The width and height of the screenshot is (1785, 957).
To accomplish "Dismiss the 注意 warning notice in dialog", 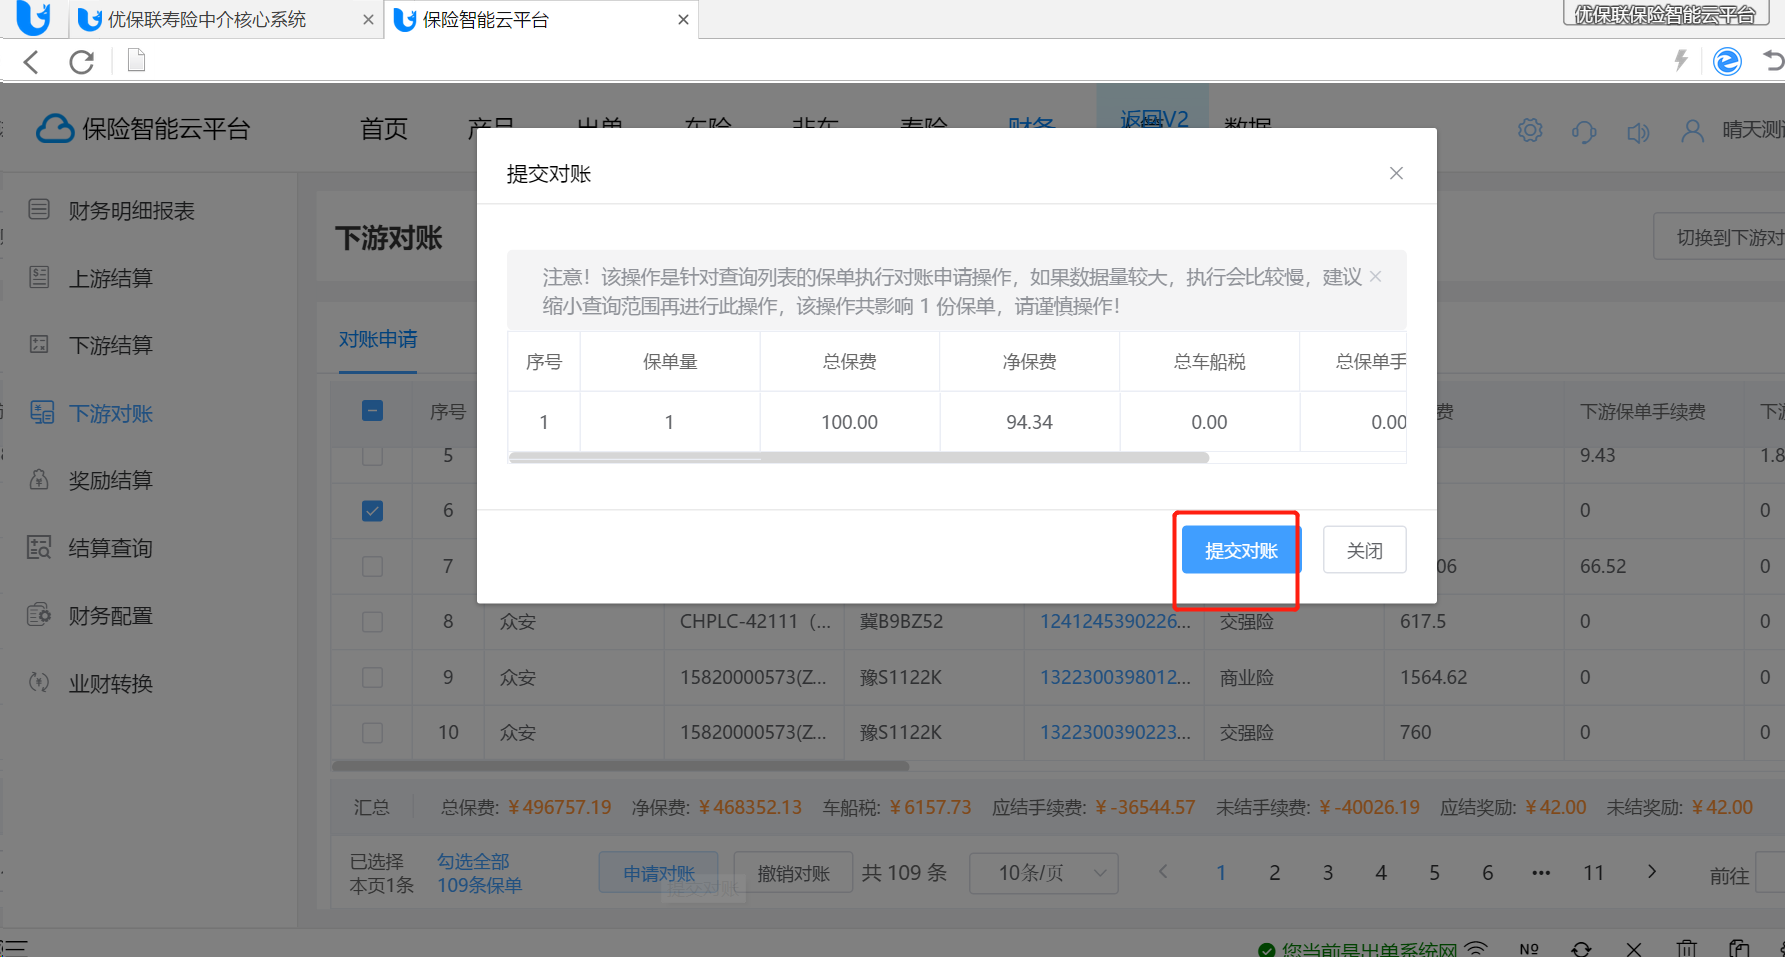I will pyautogui.click(x=1376, y=276).
